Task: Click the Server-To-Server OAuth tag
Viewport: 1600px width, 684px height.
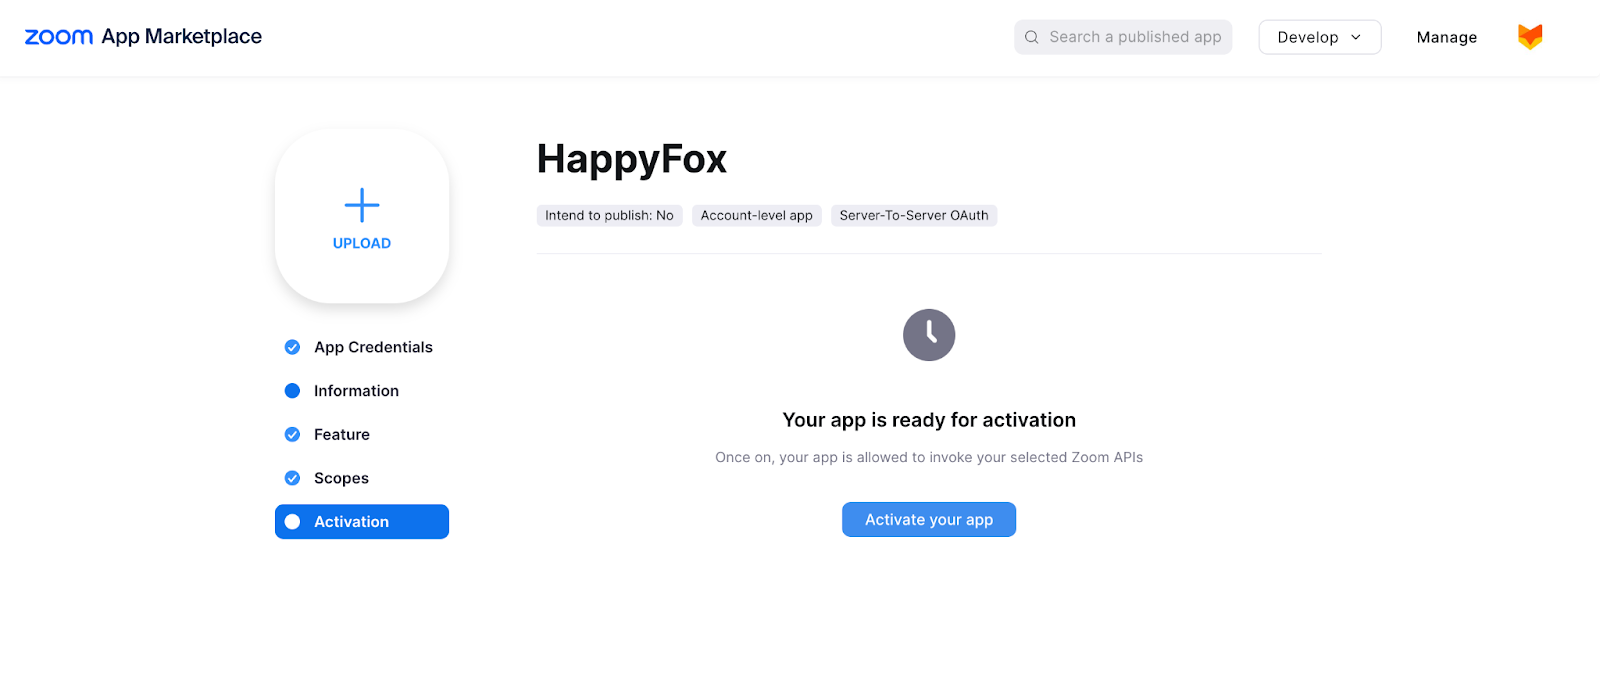Action: coord(914,215)
